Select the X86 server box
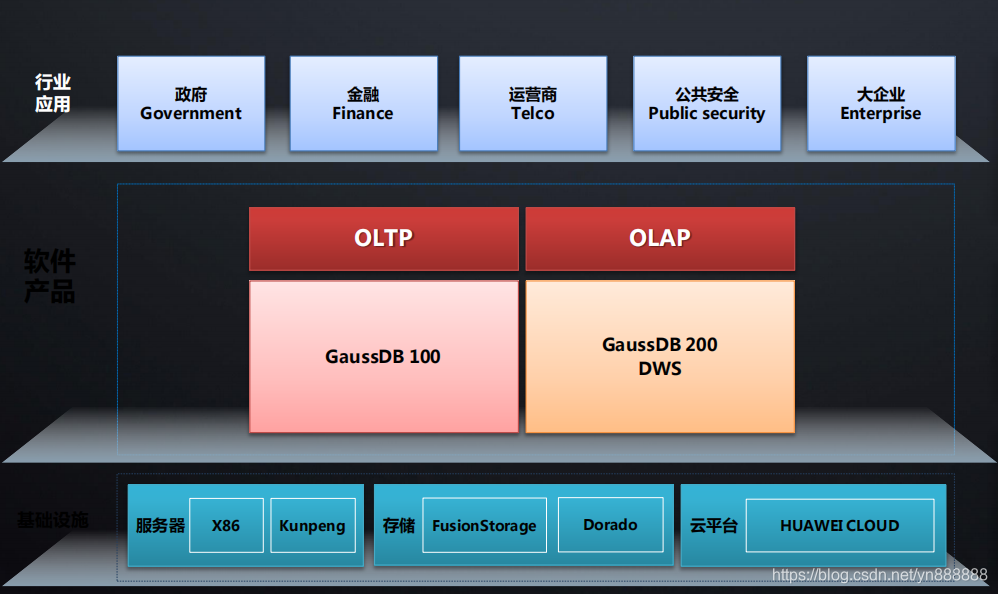998x594 pixels. tap(227, 525)
